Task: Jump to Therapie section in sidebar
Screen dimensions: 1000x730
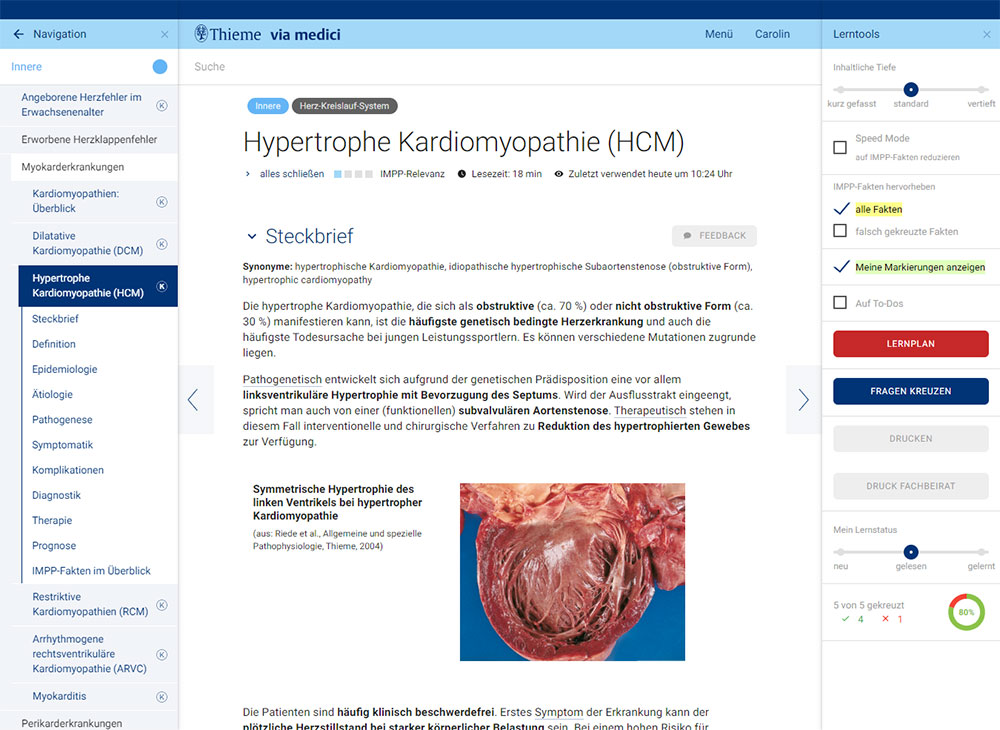Action: coord(52,520)
